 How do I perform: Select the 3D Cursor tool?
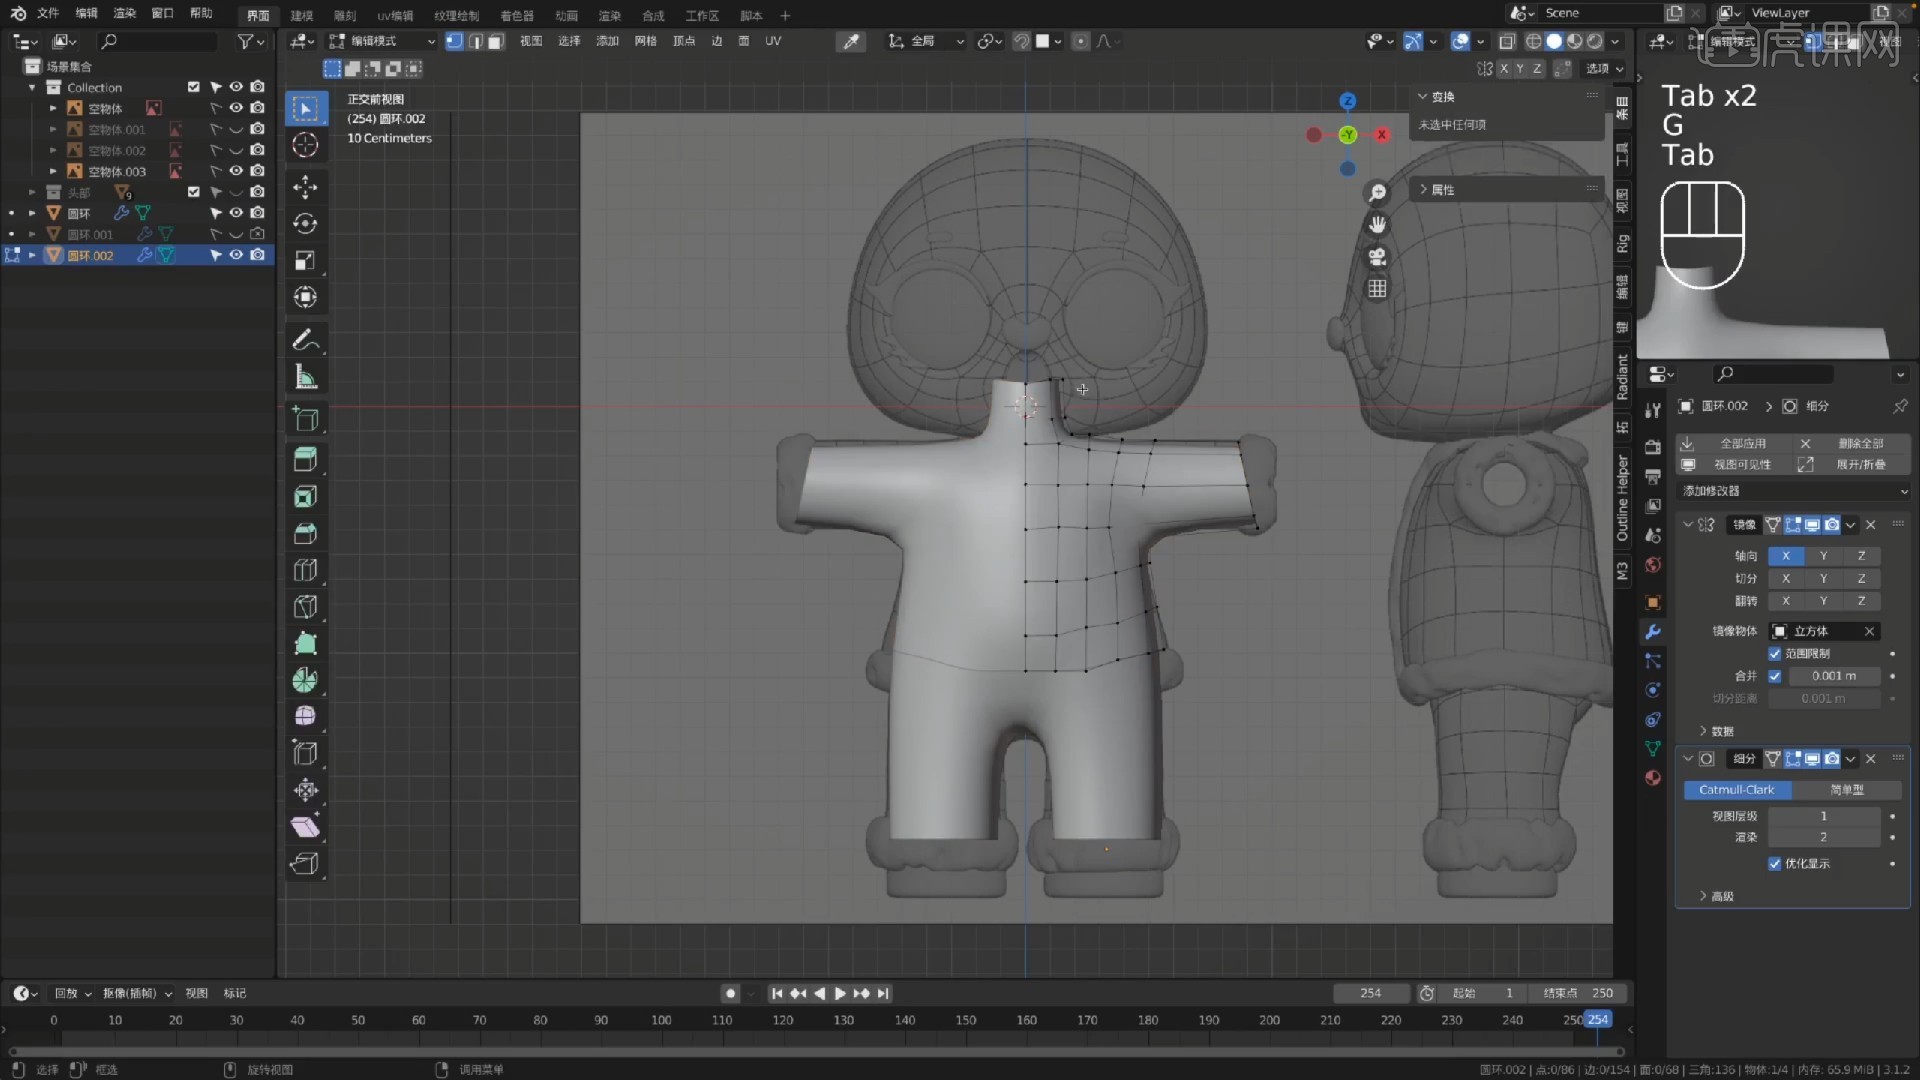305,145
